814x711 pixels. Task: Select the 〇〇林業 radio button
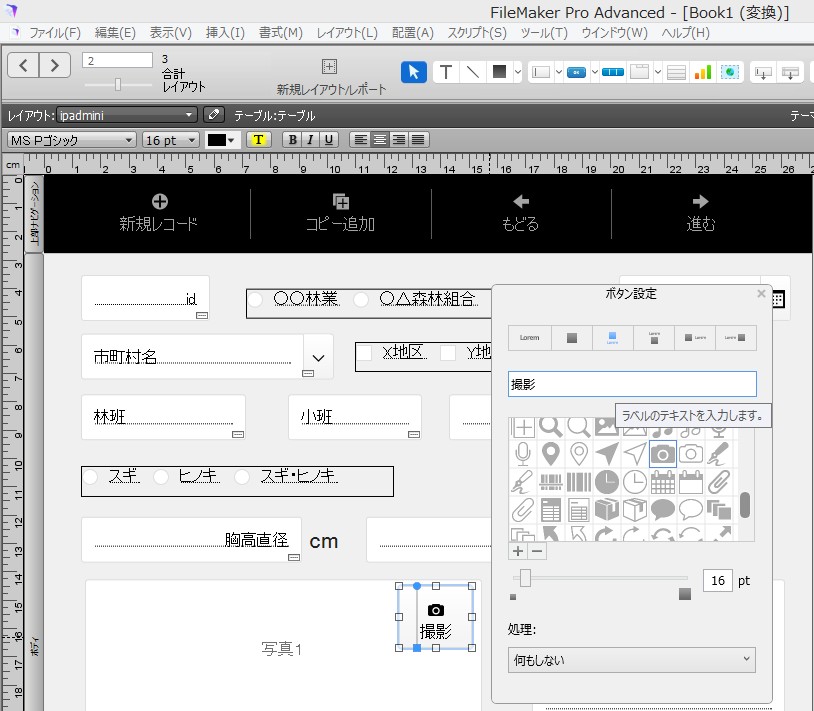[255, 299]
